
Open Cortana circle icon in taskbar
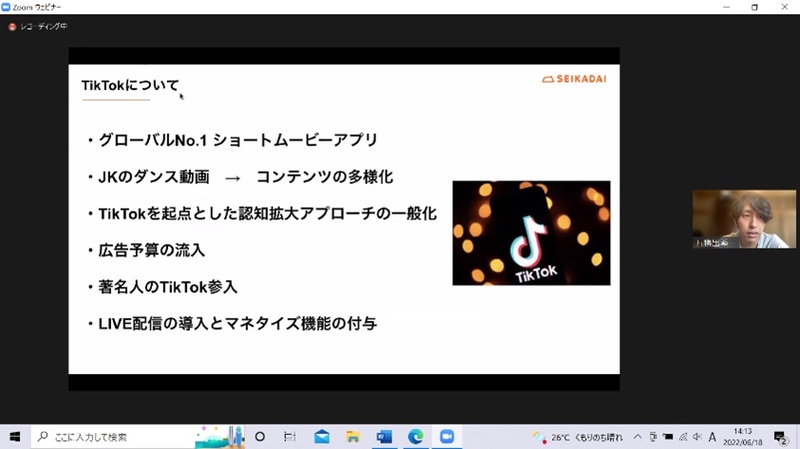(x=260, y=437)
